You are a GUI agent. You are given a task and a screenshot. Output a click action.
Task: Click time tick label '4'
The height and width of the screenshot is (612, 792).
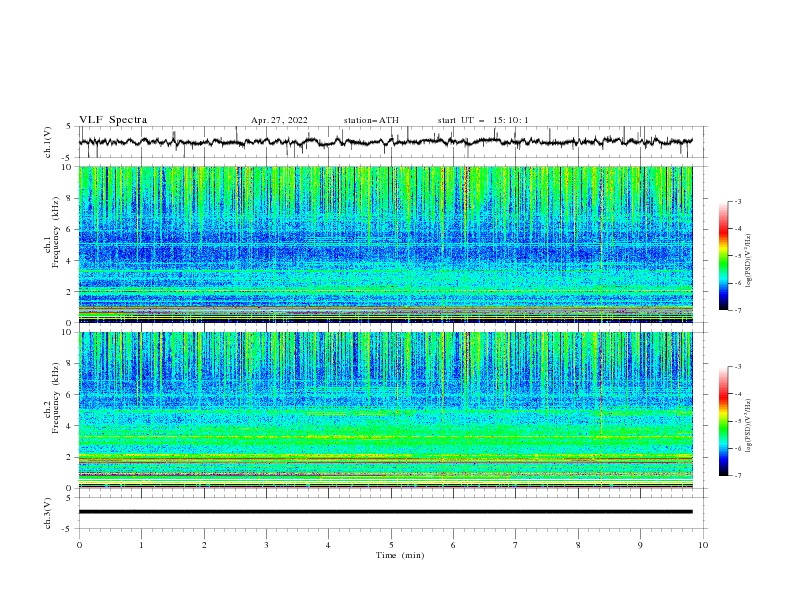(328, 545)
